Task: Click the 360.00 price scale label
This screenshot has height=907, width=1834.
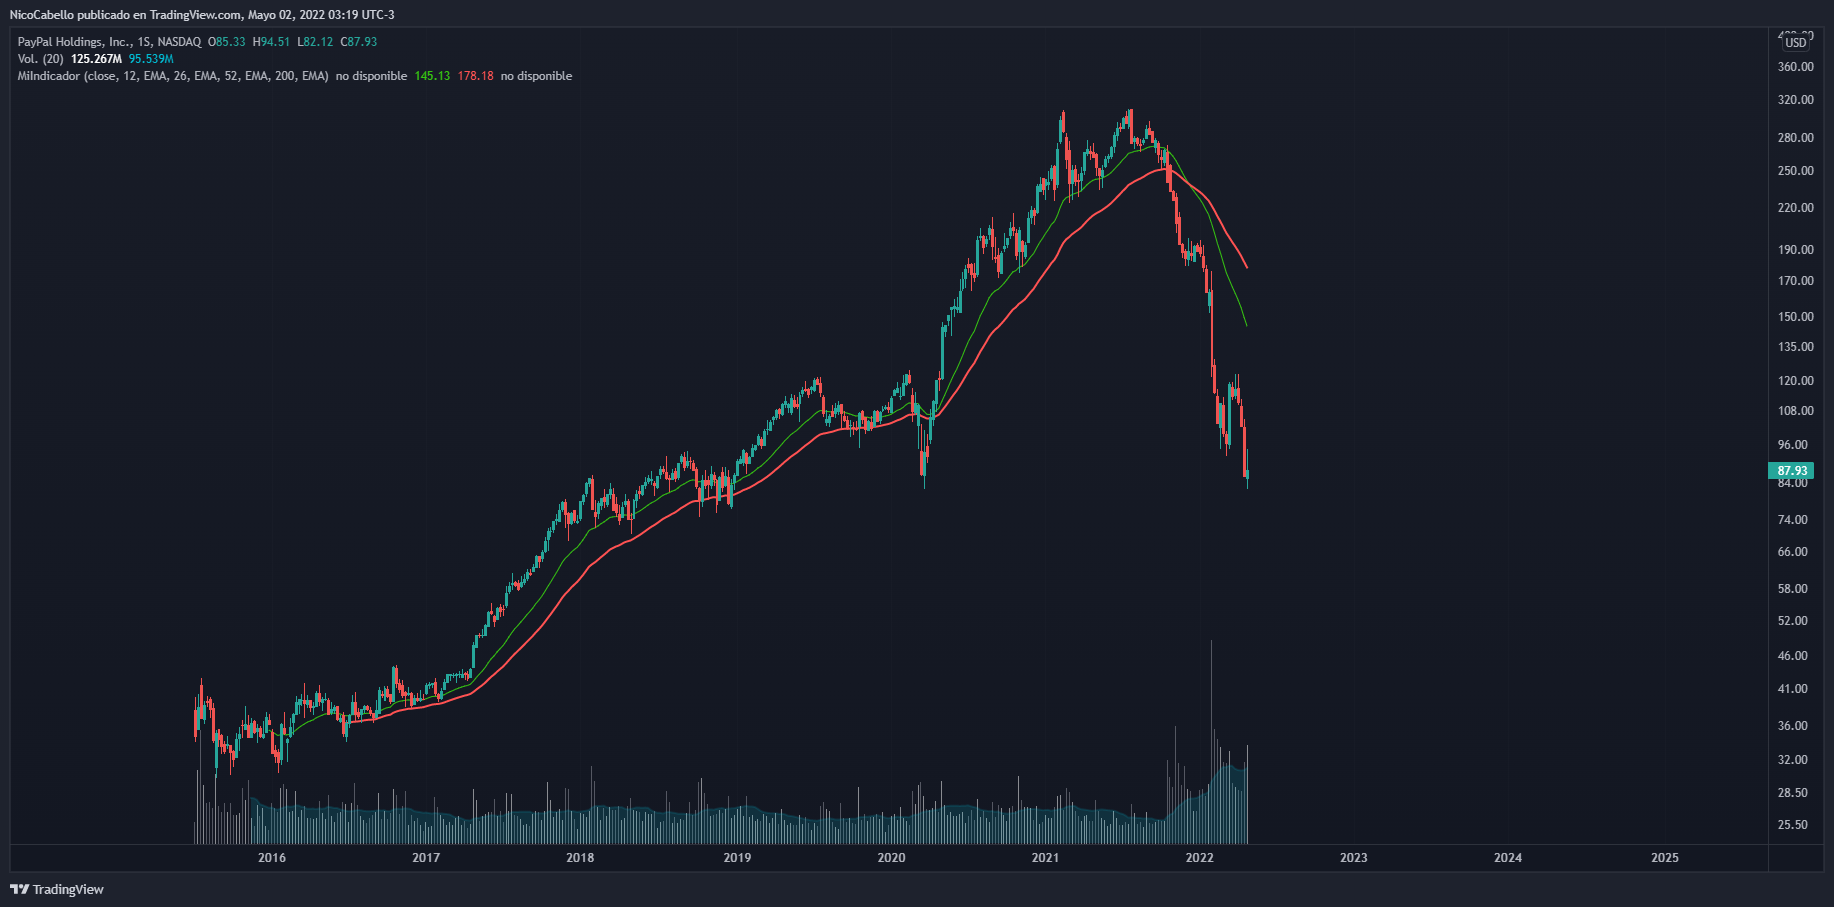Action: click(1796, 67)
